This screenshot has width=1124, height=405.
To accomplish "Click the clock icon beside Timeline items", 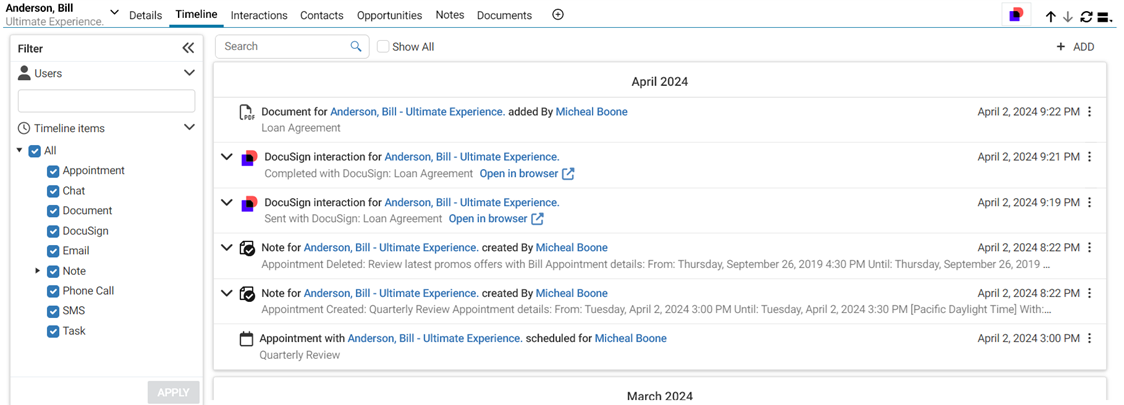I will [24, 128].
